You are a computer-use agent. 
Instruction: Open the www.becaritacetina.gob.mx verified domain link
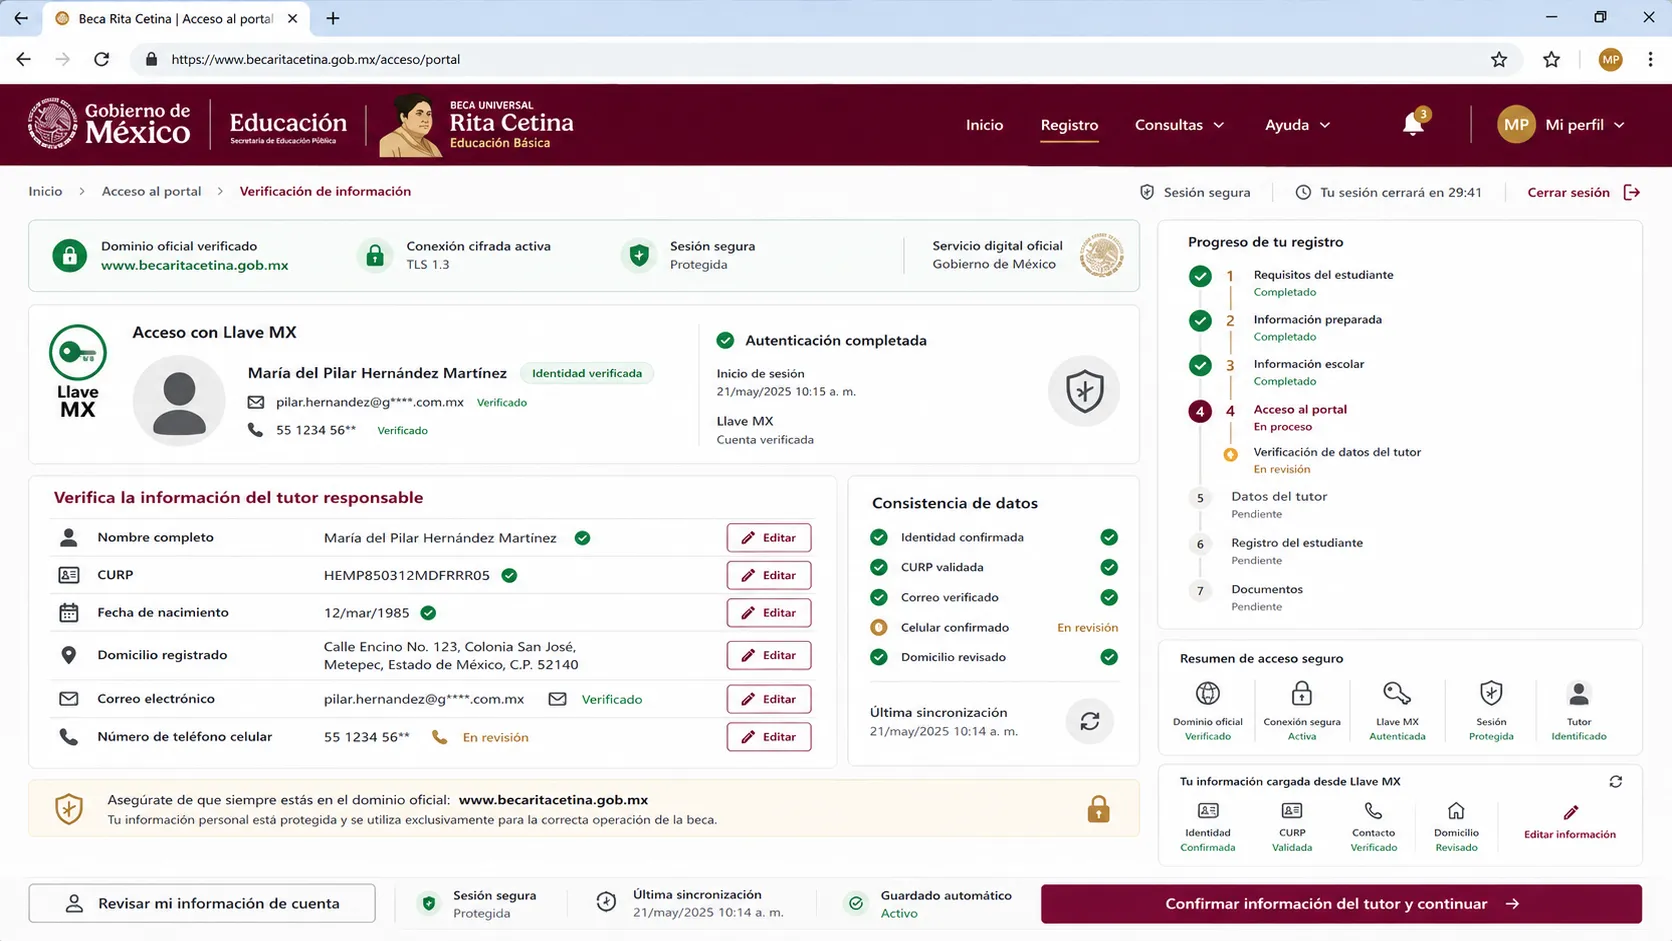pyautogui.click(x=194, y=265)
